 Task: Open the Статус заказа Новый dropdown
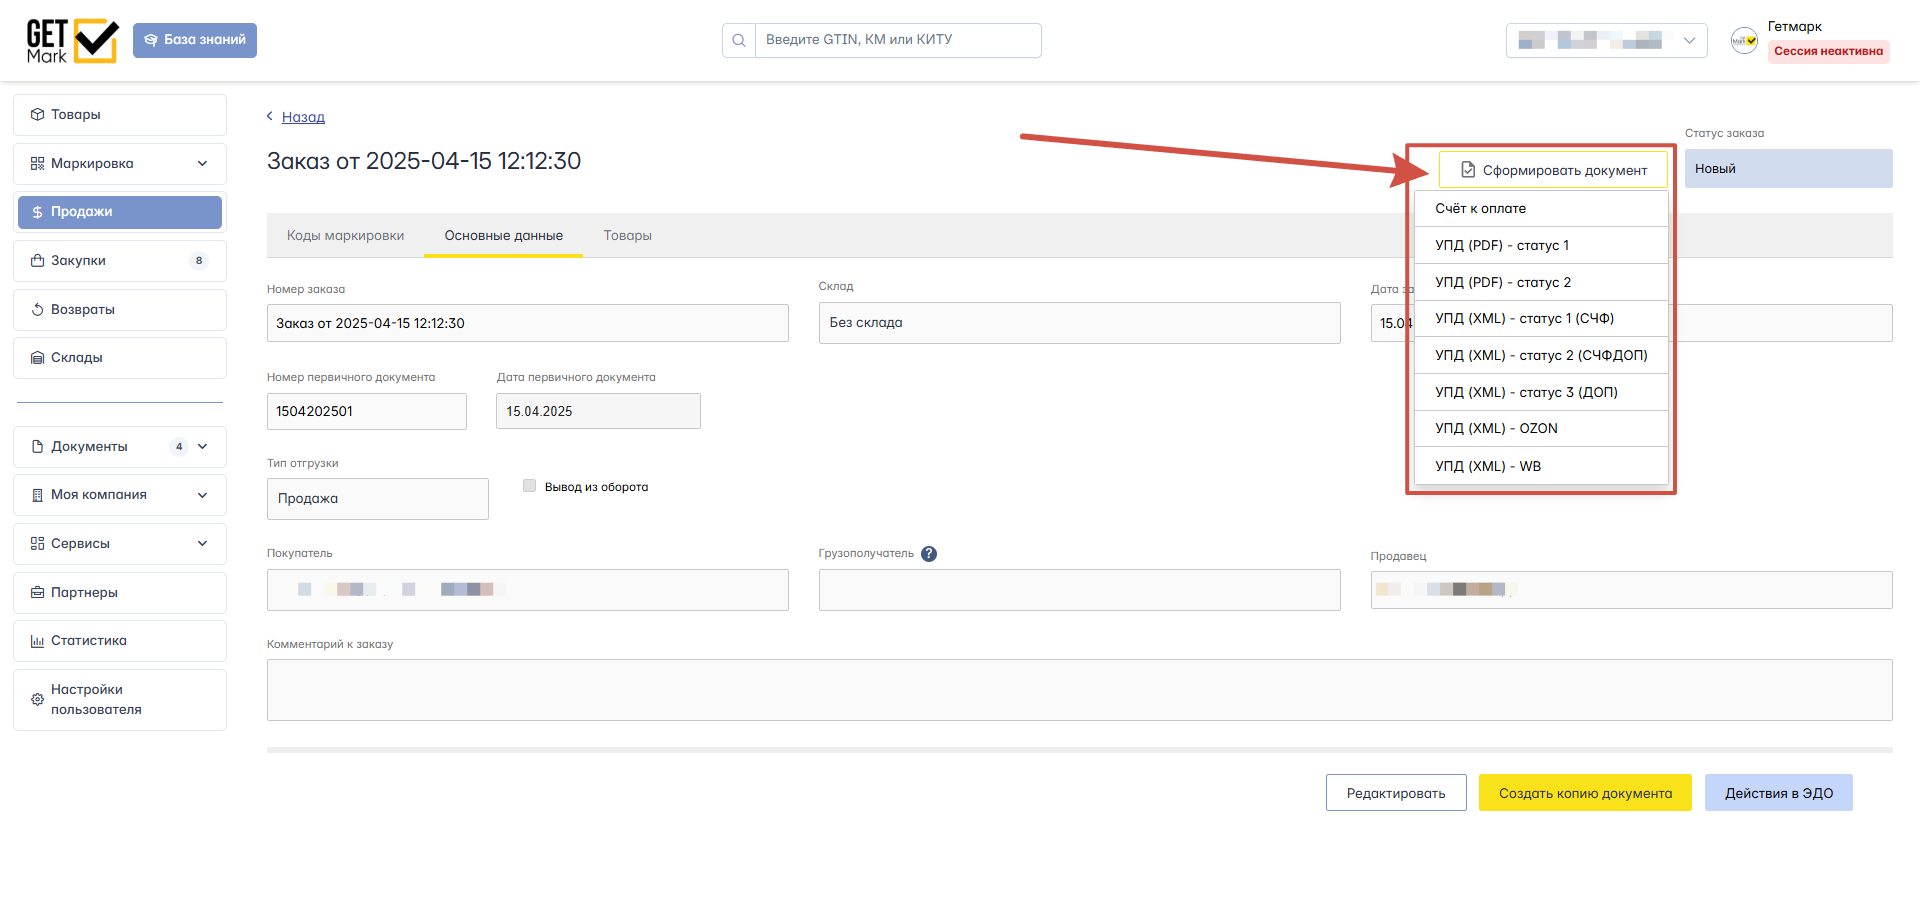[1788, 169]
